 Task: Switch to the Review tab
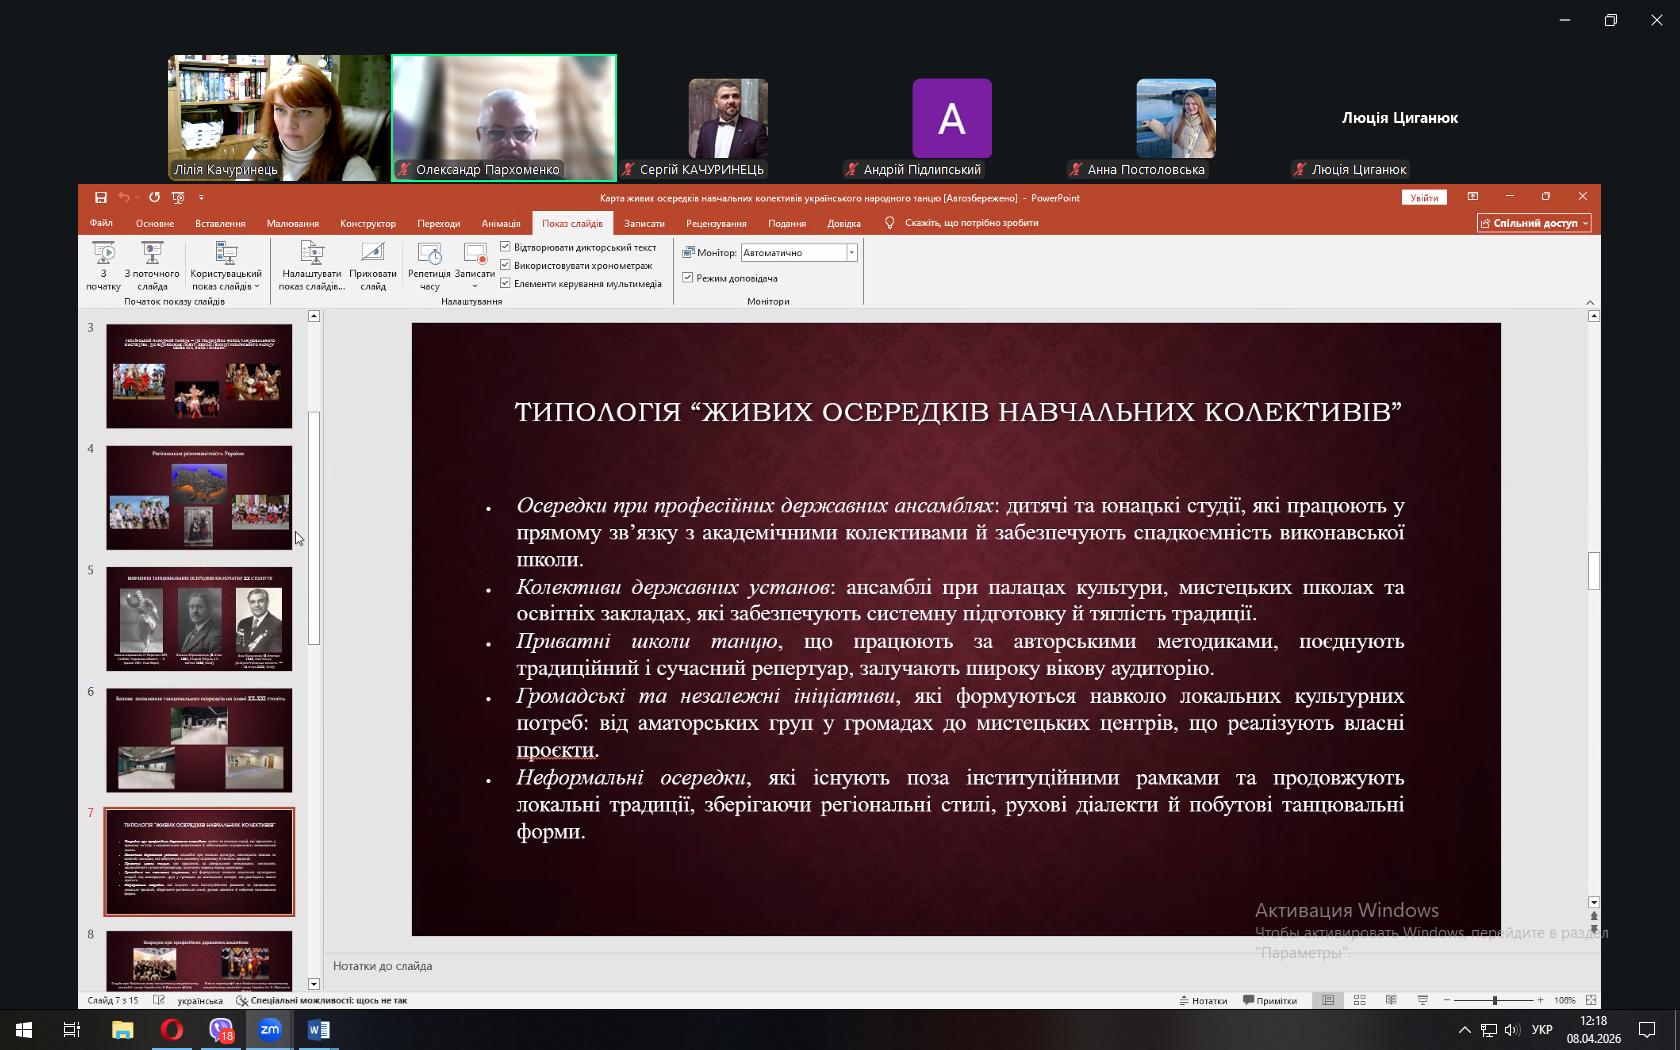point(716,223)
